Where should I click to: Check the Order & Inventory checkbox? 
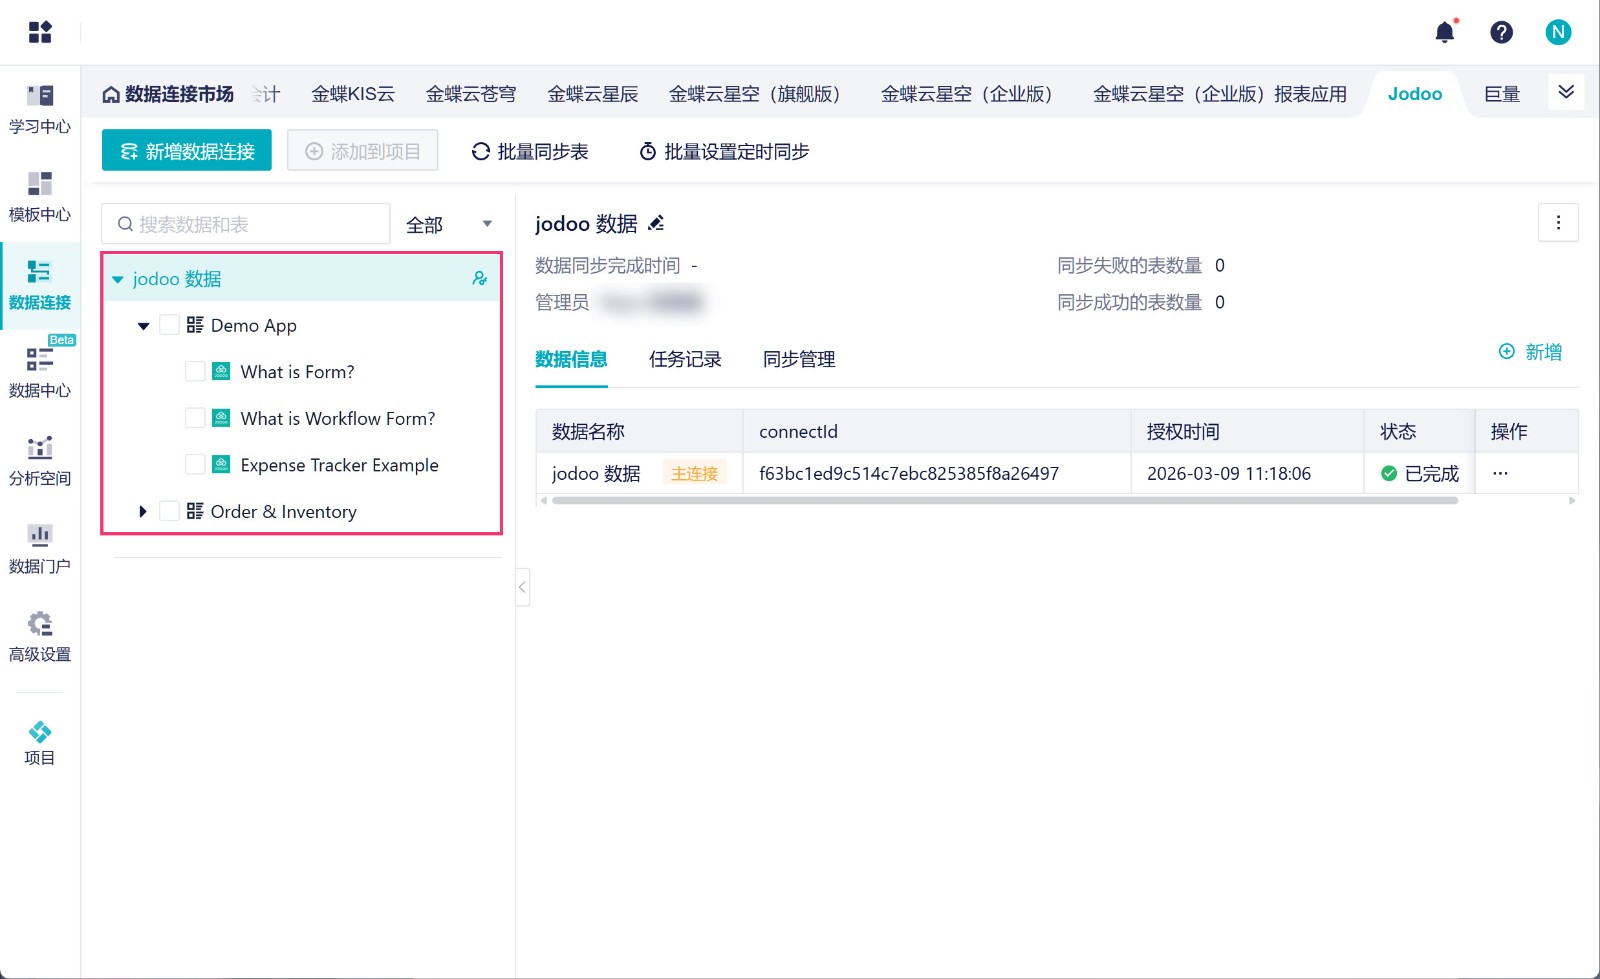point(169,511)
